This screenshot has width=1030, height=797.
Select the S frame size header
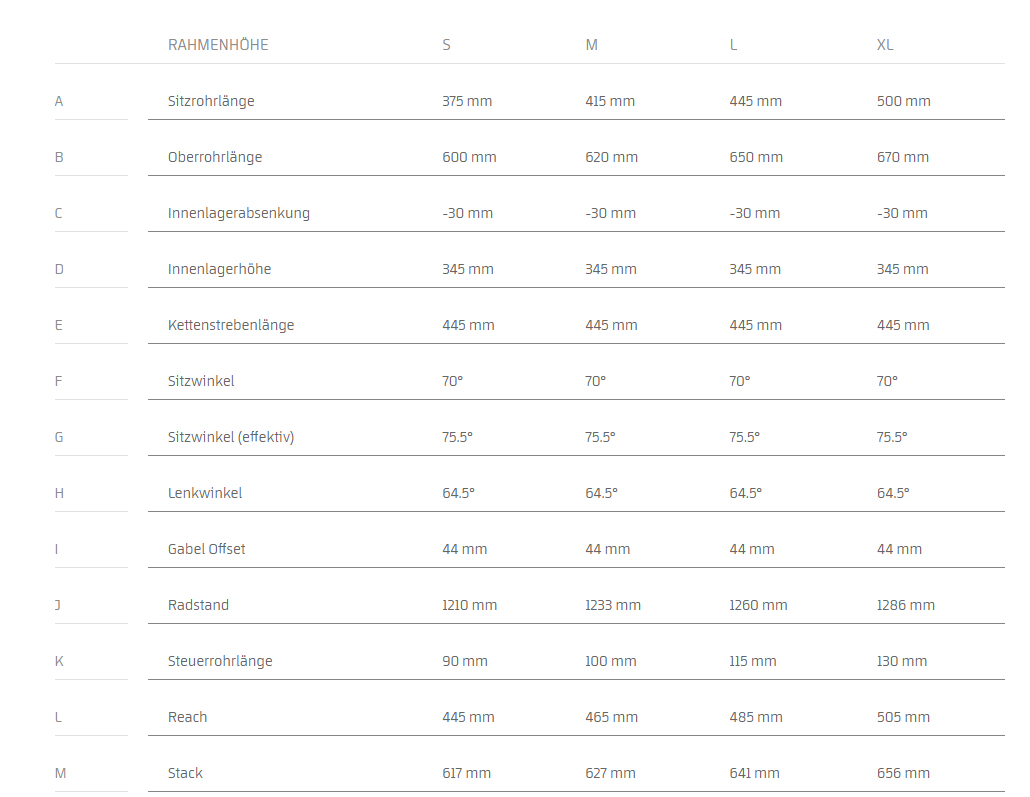click(x=446, y=45)
